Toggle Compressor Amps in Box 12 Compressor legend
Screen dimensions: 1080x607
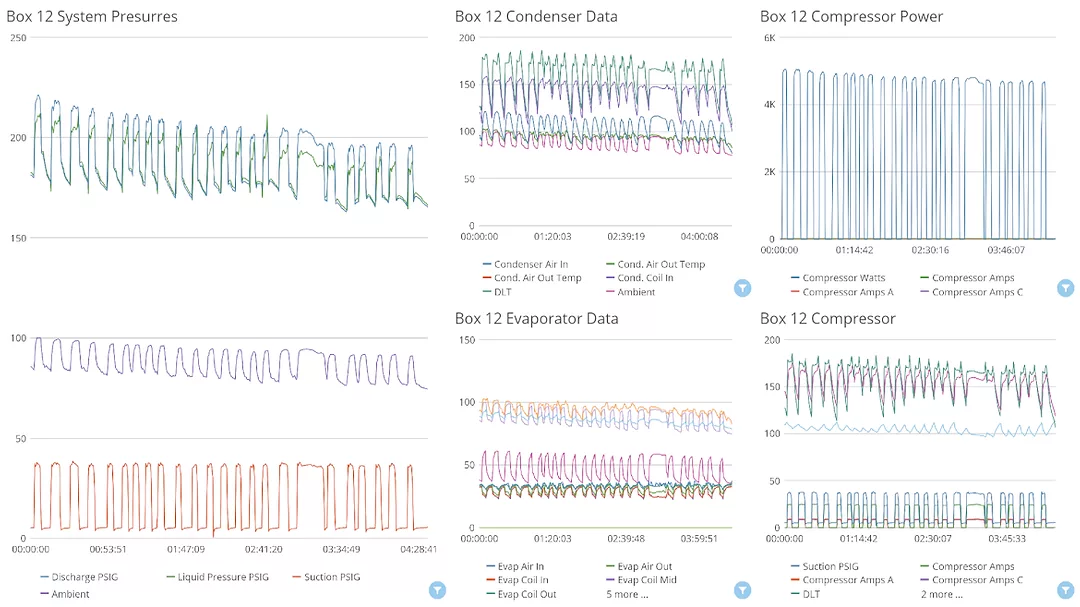pyautogui.click(x=968, y=566)
